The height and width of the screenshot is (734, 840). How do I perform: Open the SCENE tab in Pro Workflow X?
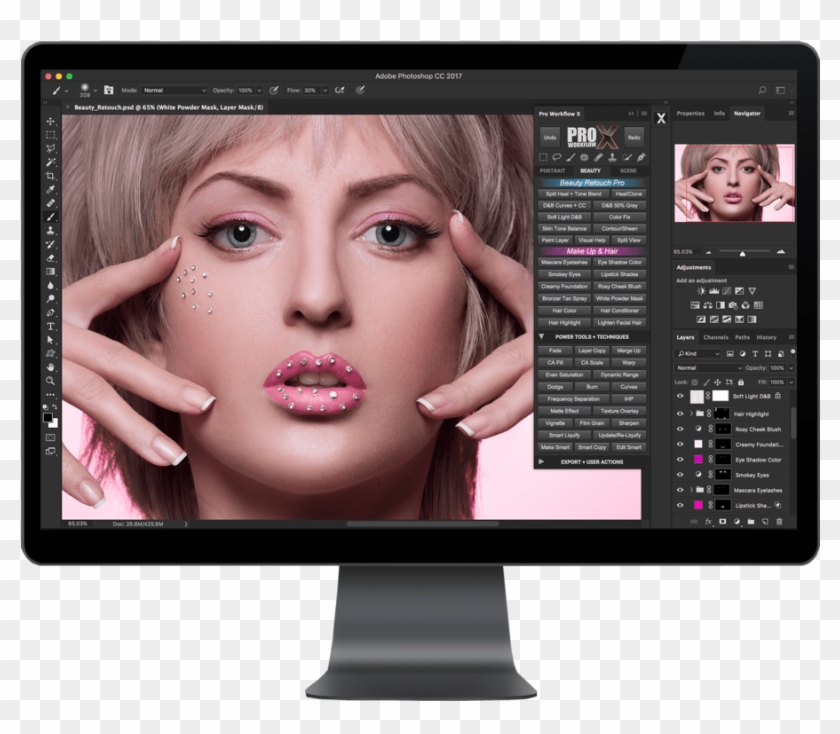tap(628, 171)
